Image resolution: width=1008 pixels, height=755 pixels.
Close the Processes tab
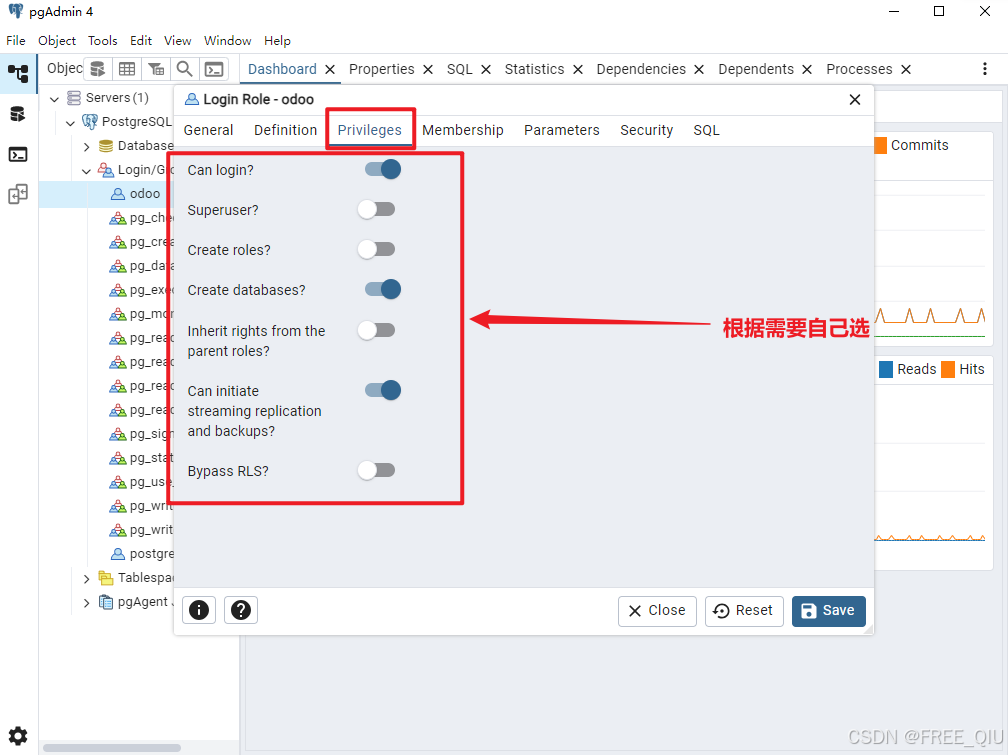point(906,69)
